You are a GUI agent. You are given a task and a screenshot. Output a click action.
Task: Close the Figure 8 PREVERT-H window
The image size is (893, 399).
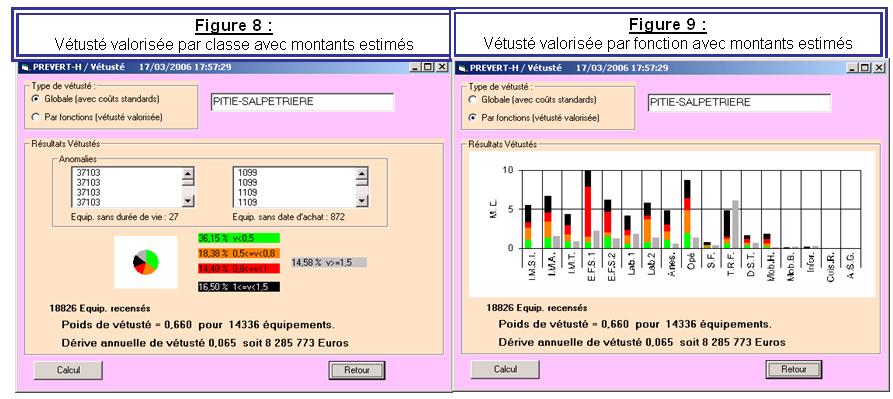(441, 67)
